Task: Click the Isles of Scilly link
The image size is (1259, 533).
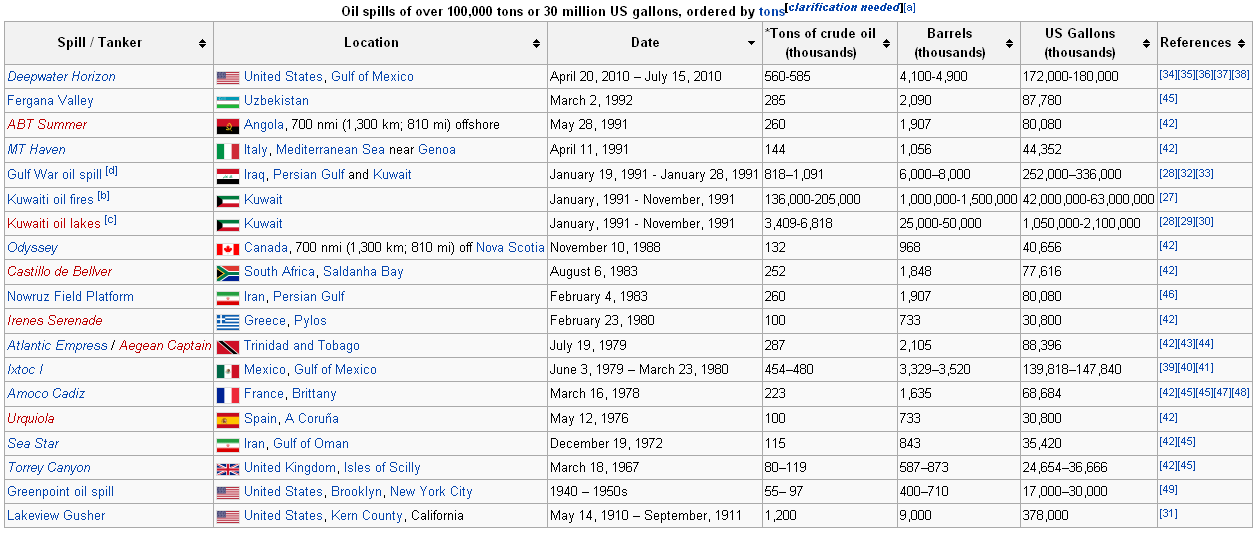Action: pyautogui.click(x=382, y=468)
